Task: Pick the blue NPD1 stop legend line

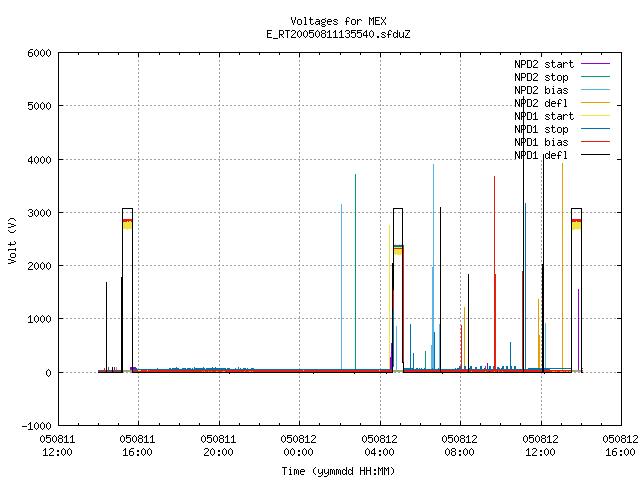Action: tap(596, 129)
